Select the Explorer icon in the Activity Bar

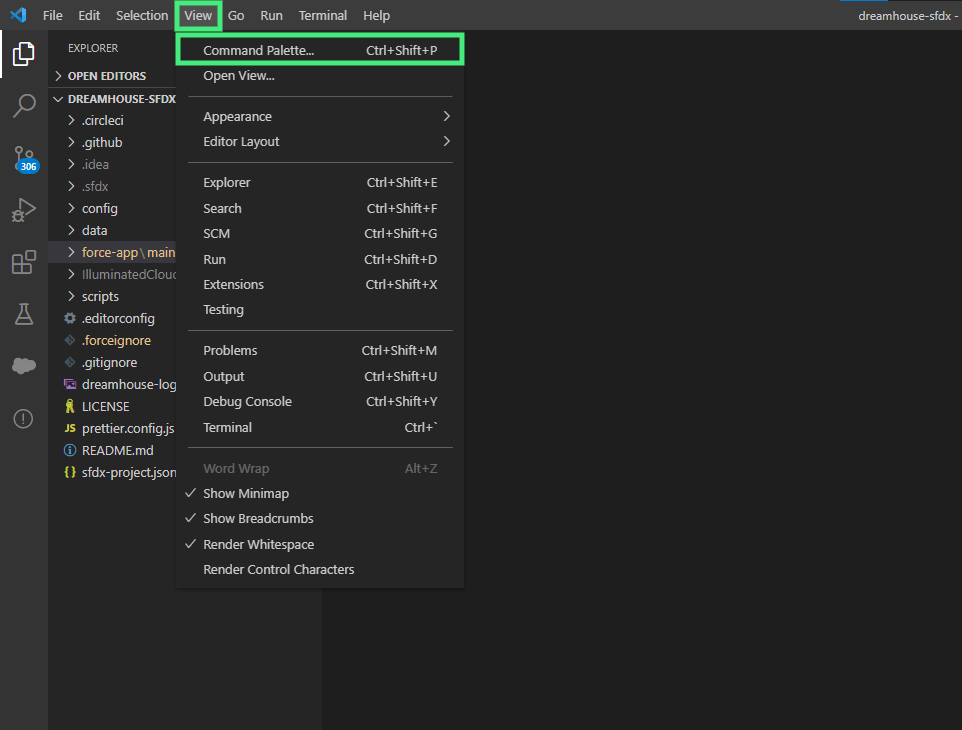pyautogui.click(x=23, y=54)
